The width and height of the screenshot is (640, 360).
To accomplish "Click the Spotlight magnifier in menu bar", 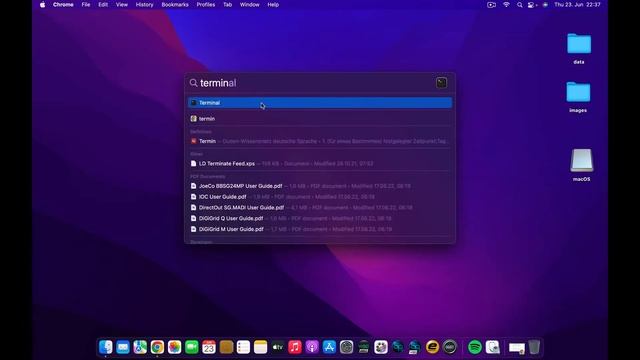I will coord(519,5).
